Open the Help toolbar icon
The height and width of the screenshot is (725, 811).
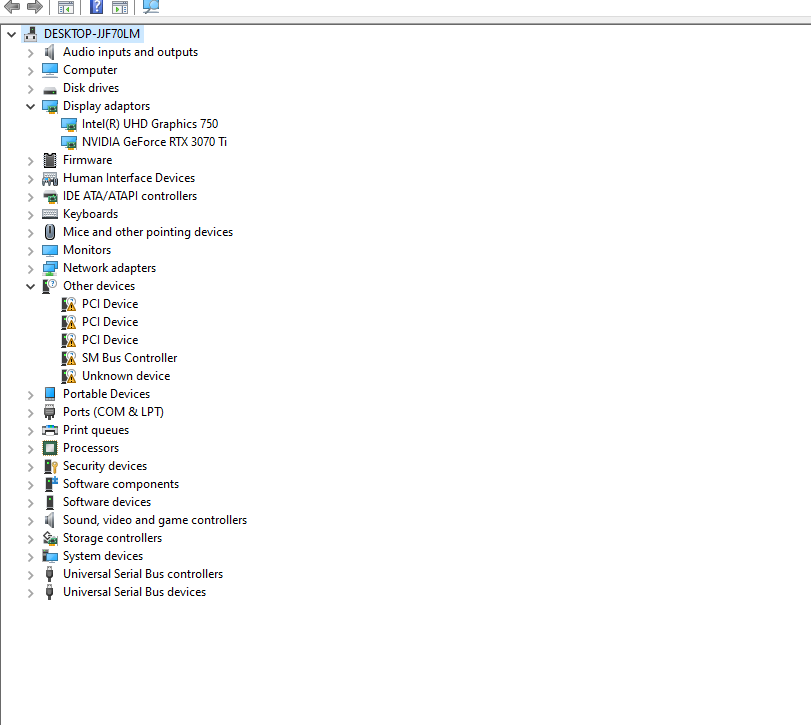[x=96, y=6]
